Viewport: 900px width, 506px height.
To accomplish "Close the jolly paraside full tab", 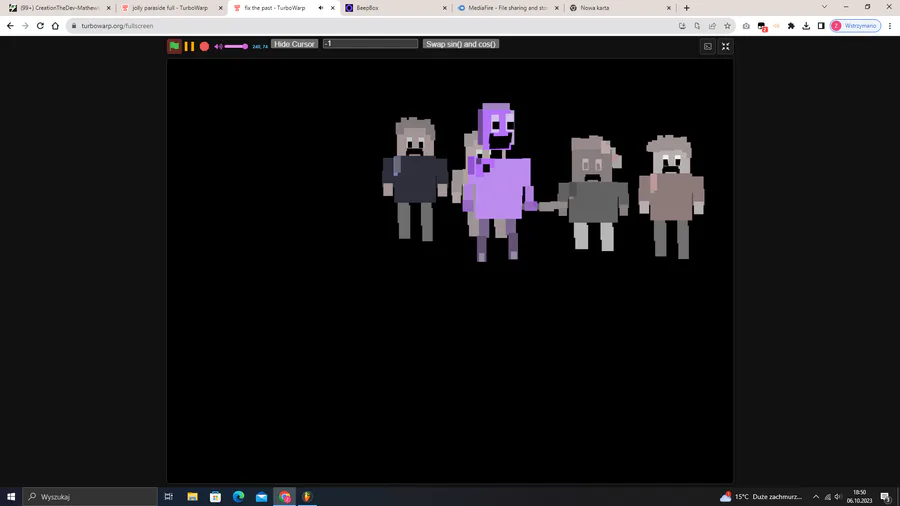I will point(220,8).
